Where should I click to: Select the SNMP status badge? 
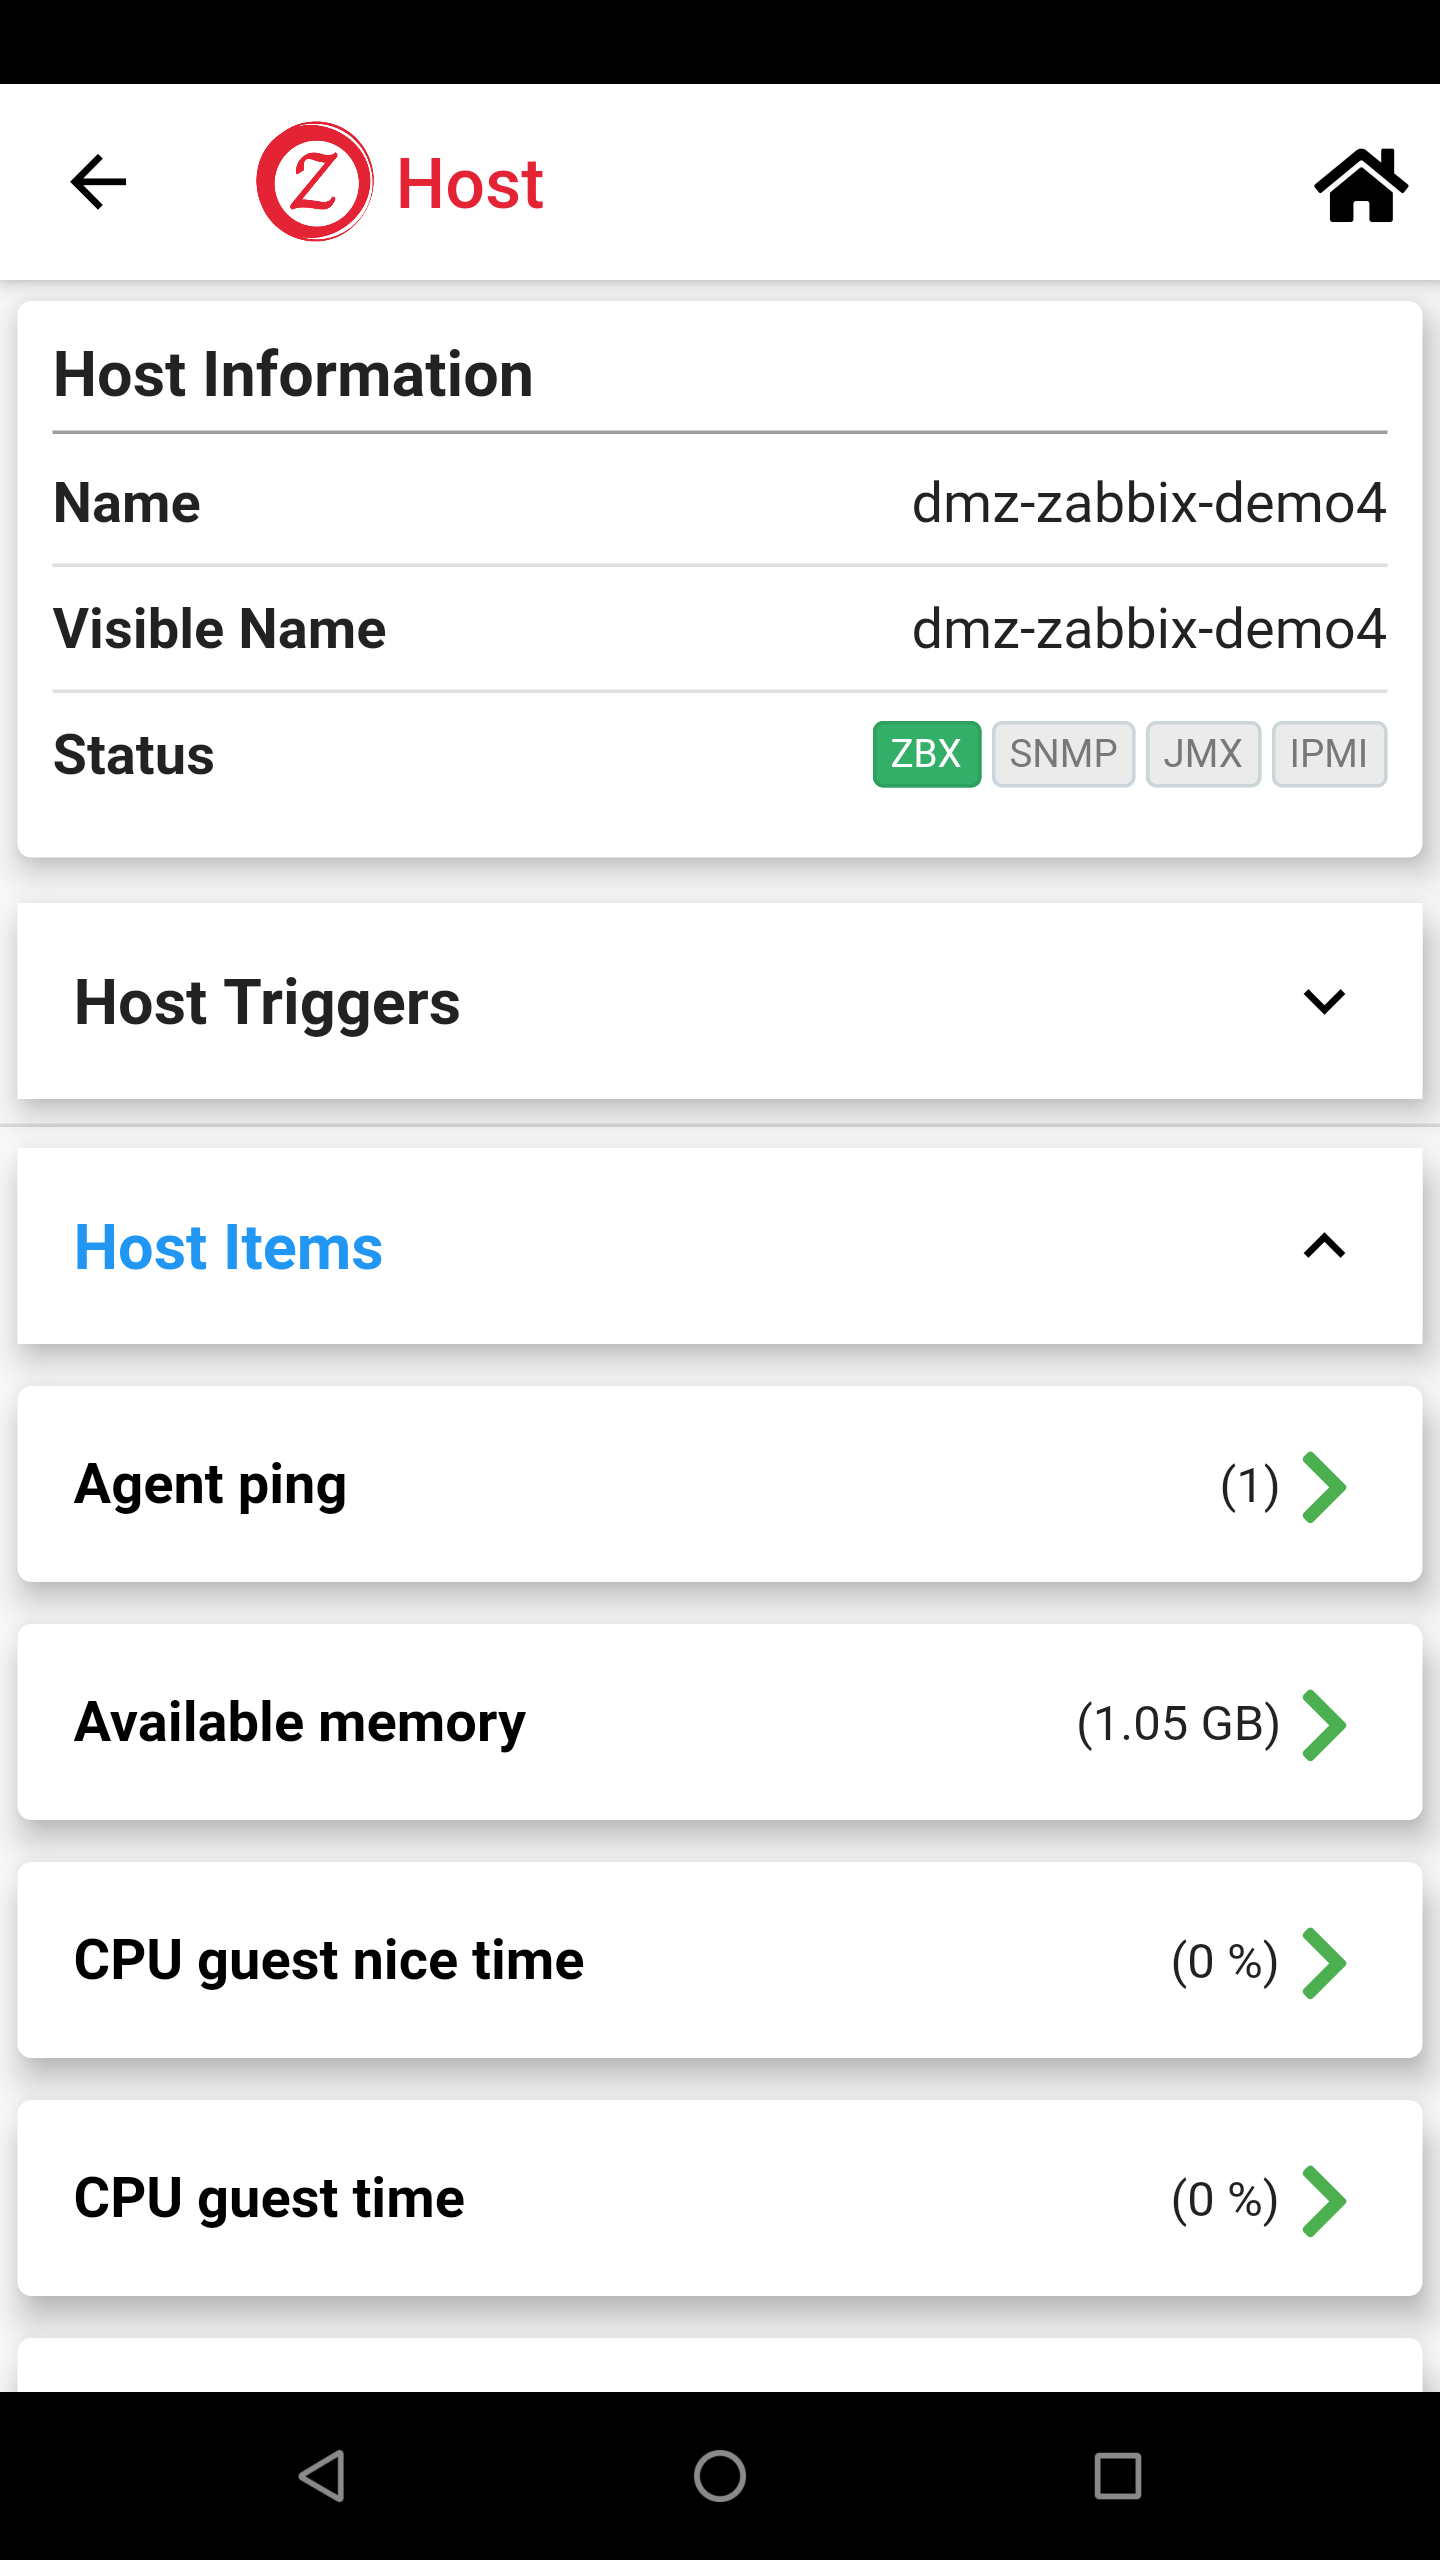[x=1063, y=754]
